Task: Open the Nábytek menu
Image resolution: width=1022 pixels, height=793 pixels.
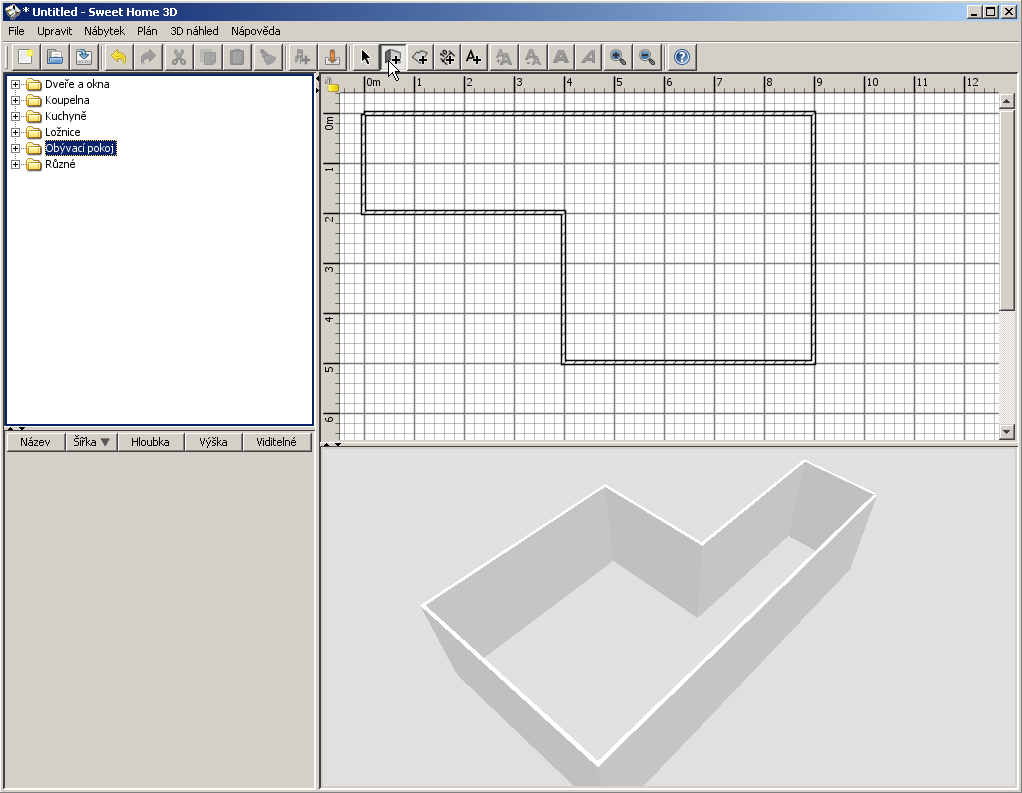Action: point(104,31)
